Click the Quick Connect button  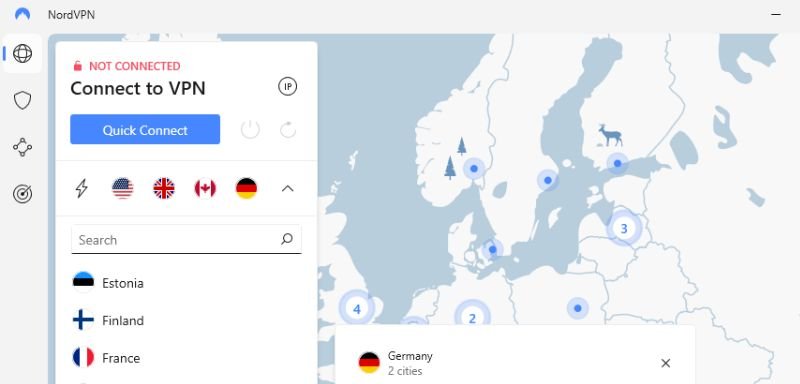pyautogui.click(x=145, y=130)
